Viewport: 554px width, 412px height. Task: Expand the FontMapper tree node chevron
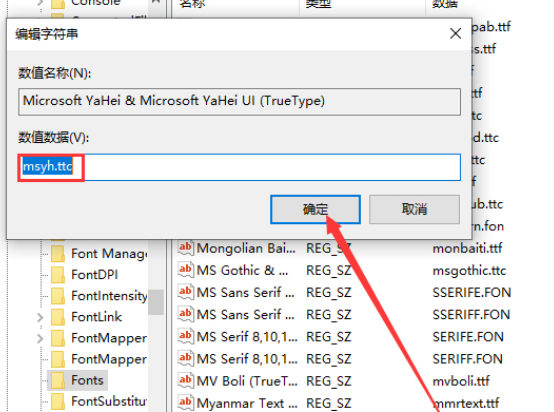40,339
